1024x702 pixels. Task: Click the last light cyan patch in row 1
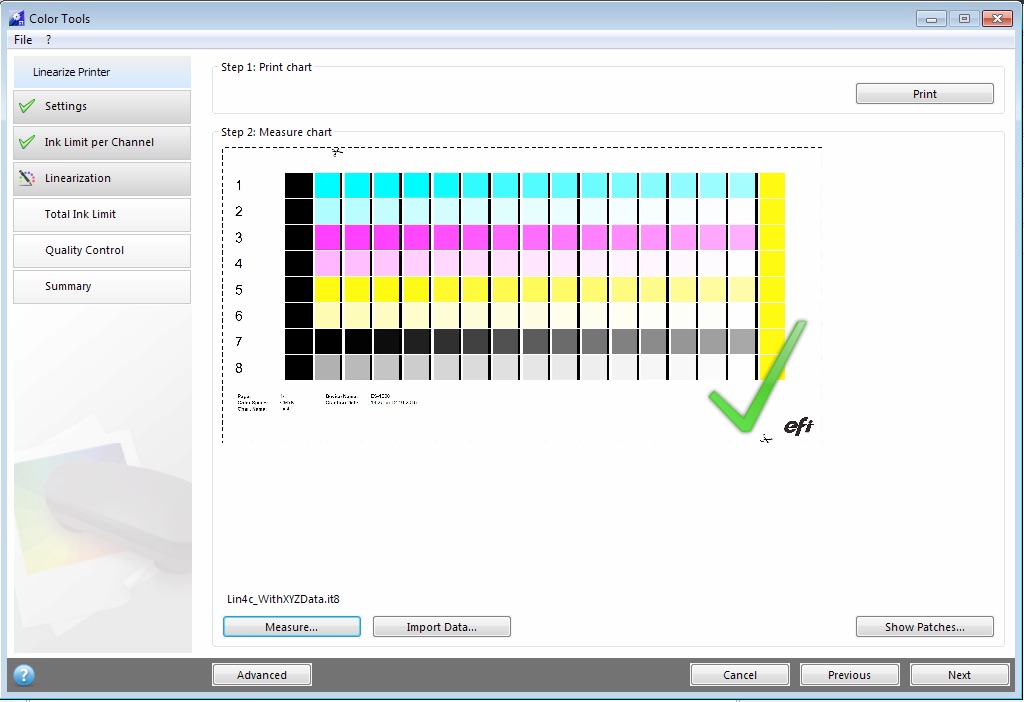(x=743, y=185)
